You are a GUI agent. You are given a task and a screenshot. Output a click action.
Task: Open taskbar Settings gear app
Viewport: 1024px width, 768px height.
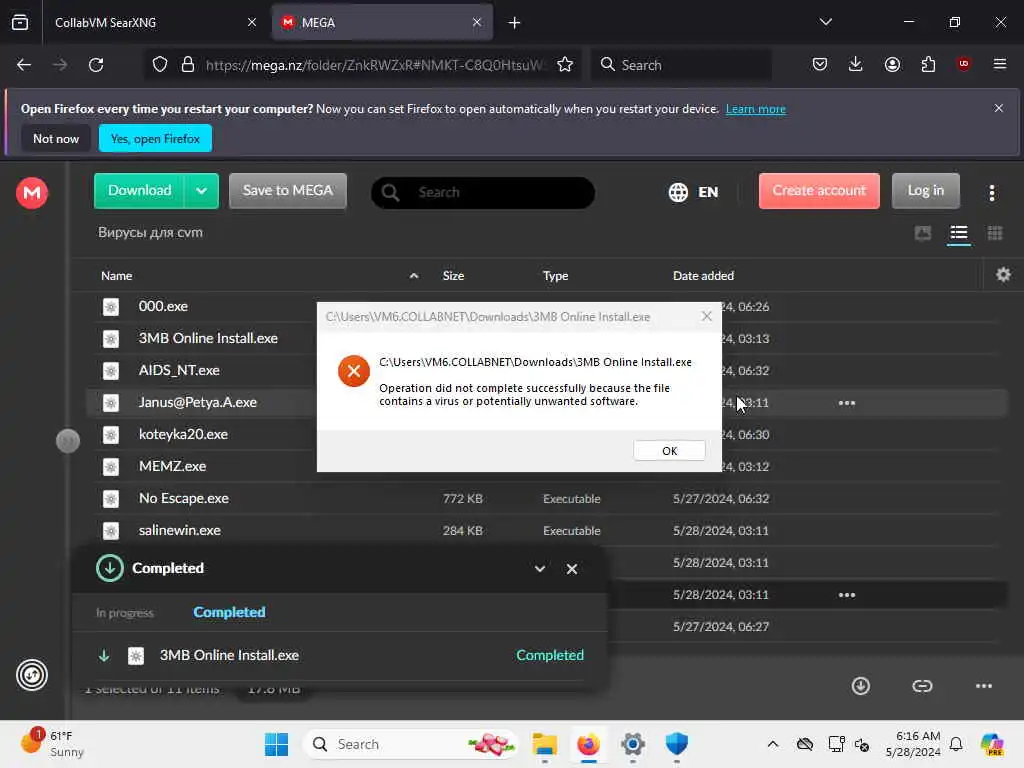[x=632, y=744]
